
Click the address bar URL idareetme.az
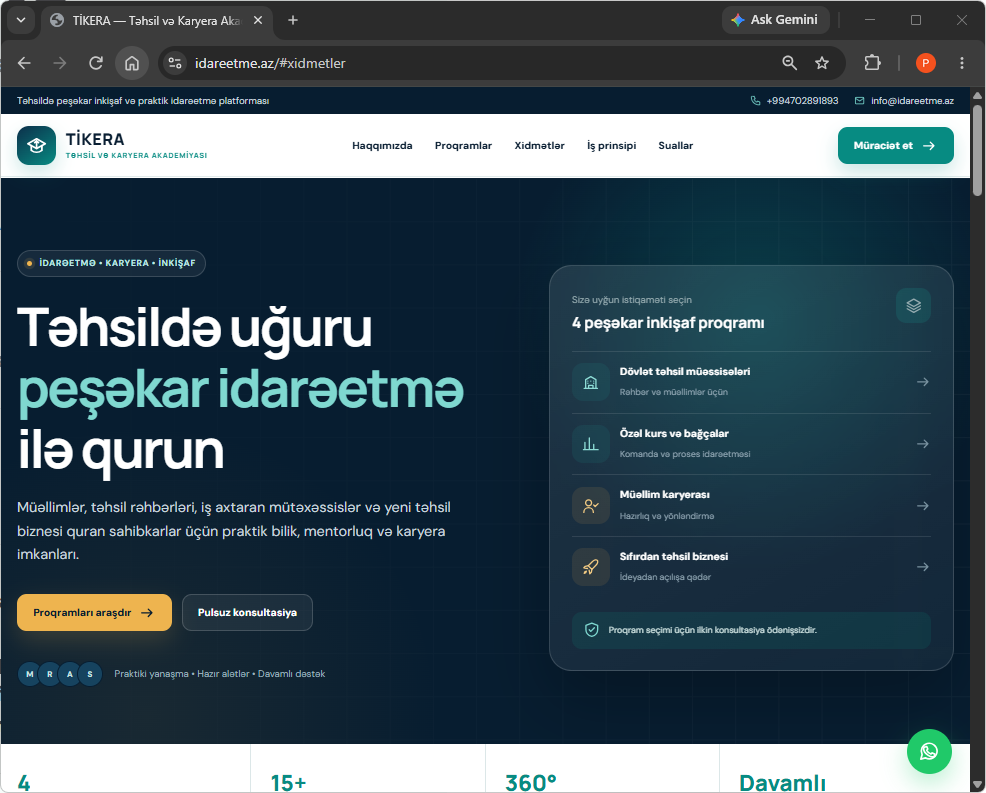point(270,63)
